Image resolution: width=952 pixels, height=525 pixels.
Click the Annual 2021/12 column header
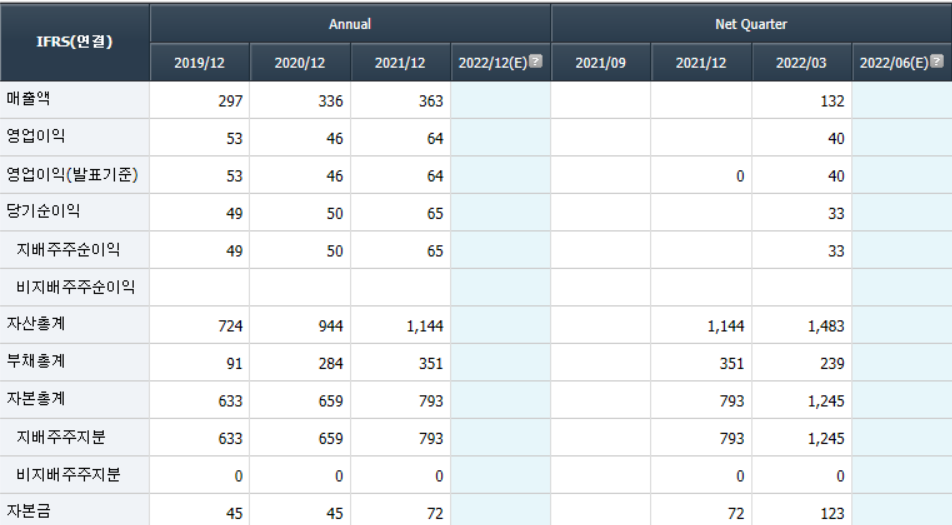pyautogui.click(x=400, y=63)
